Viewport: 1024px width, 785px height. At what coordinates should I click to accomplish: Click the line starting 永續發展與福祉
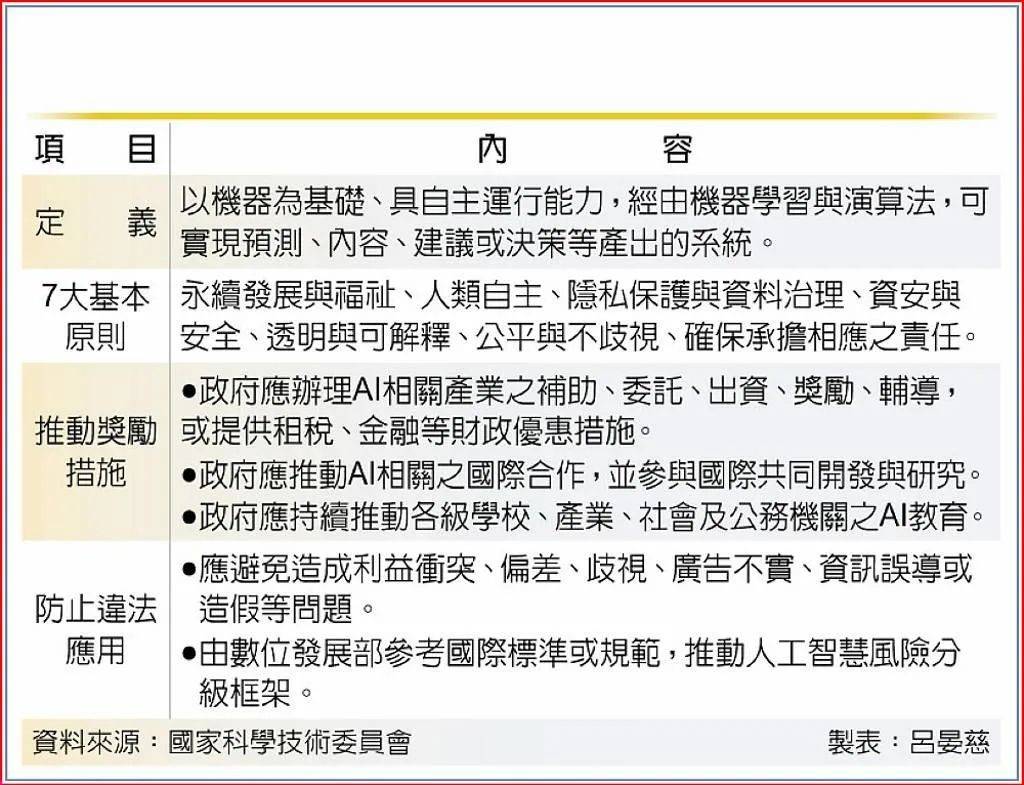click(x=570, y=296)
